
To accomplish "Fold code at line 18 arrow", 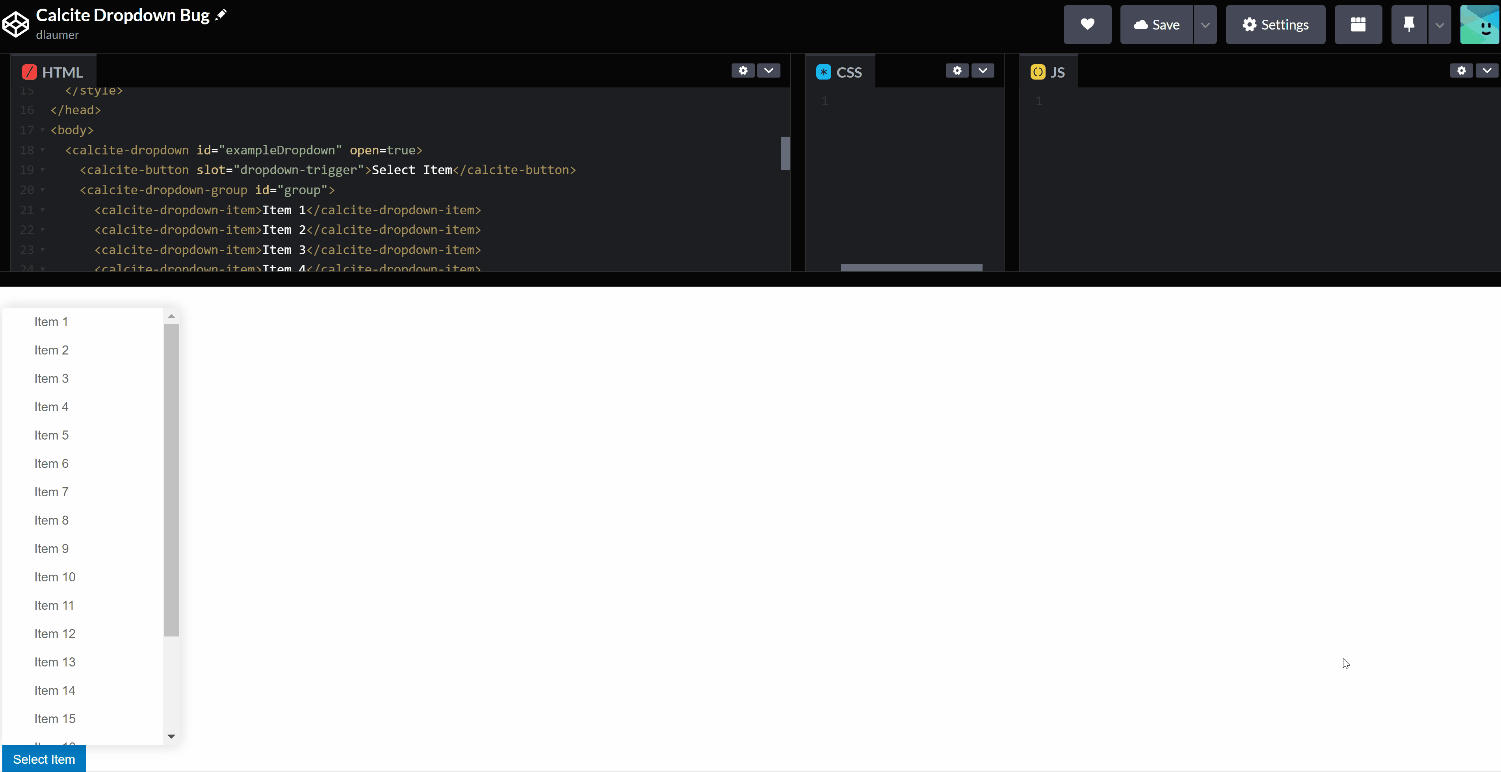I will click(42, 150).
